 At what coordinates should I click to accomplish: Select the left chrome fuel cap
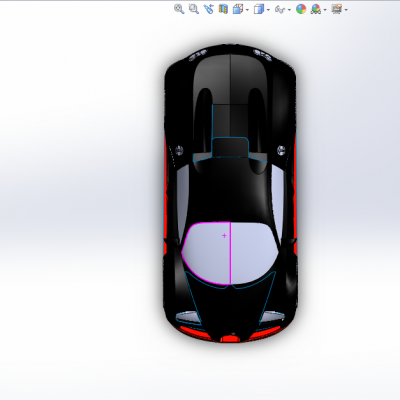[179, 150]
